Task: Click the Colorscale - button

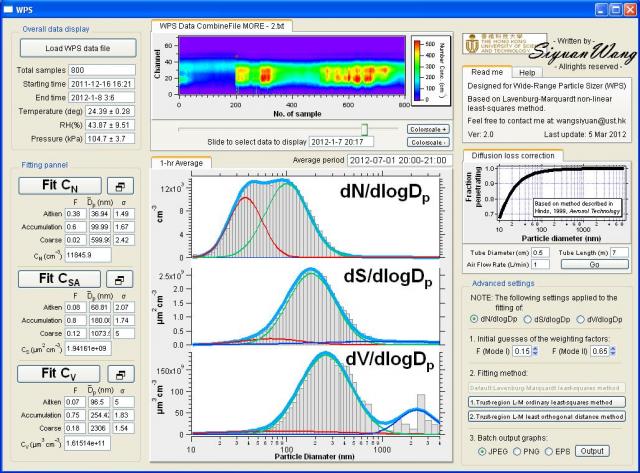Action: coord(428,142)
